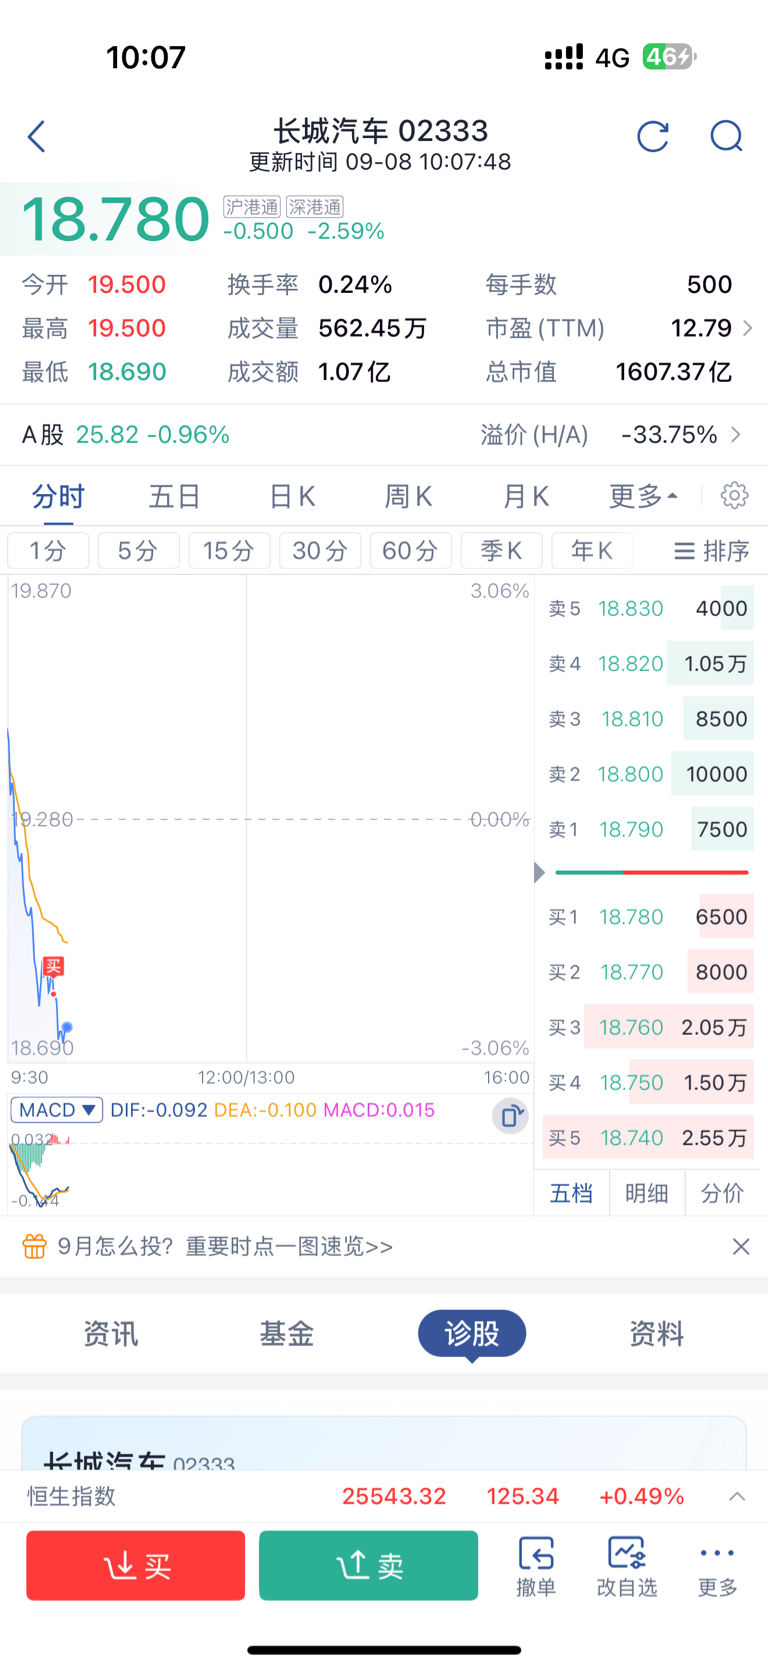This screenshot has width=768, height=1669.
Task: Select the 15分 interval
Action: (229, 551)
